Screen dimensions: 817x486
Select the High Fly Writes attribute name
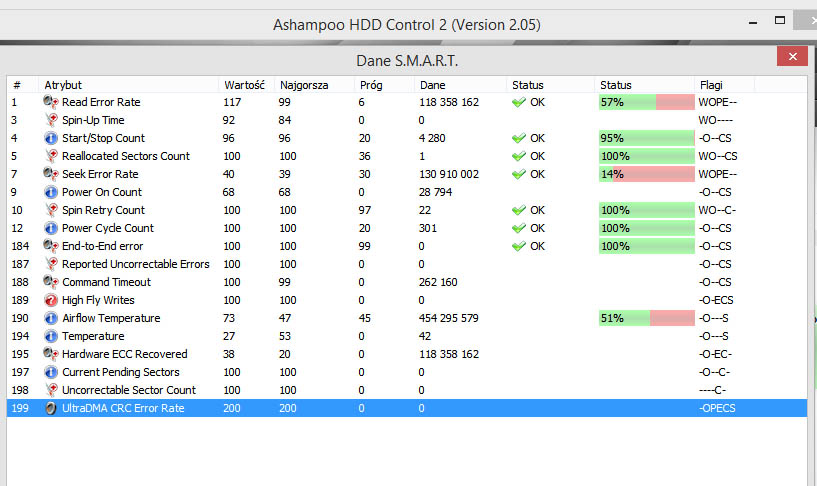coord(98,300)
